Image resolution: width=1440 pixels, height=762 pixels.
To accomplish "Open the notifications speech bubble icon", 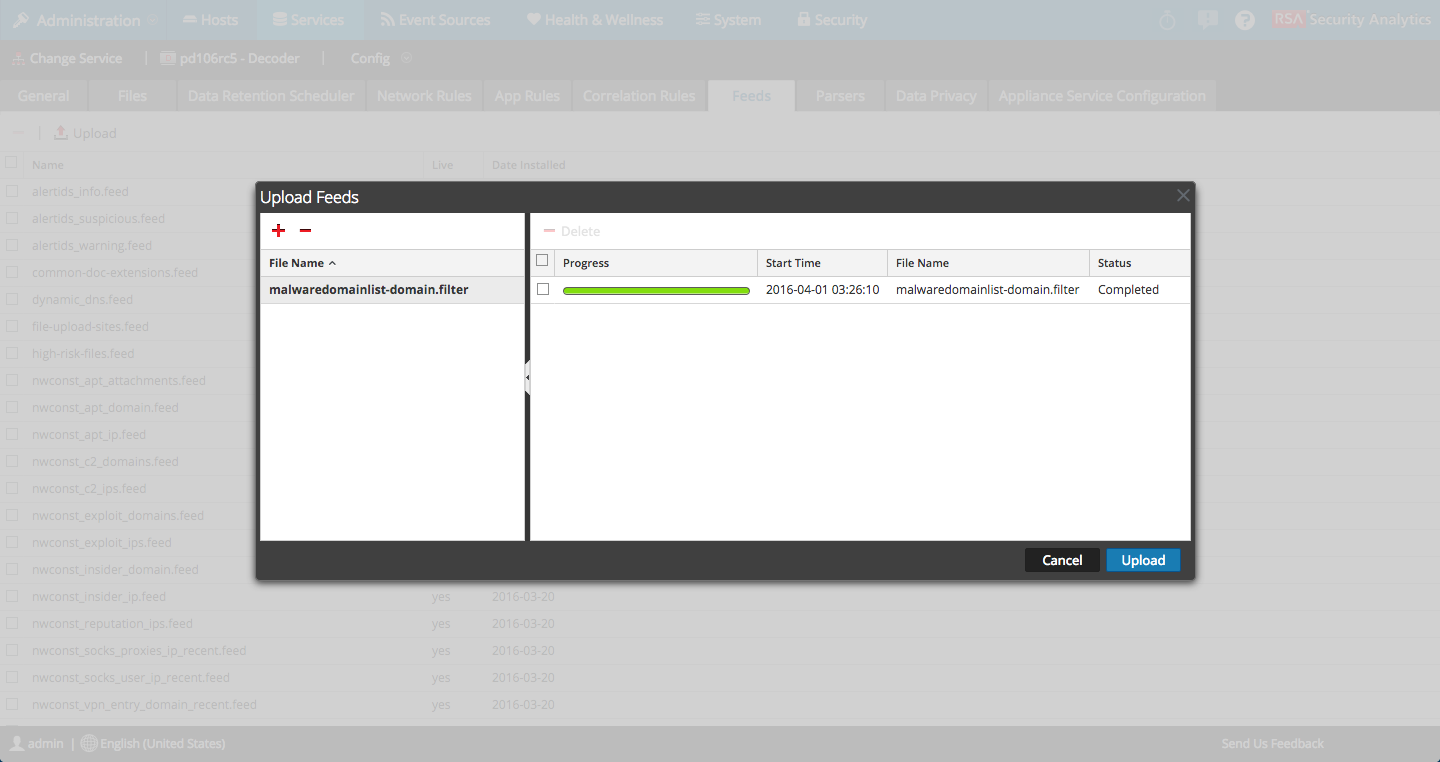I will (1207, 20).
